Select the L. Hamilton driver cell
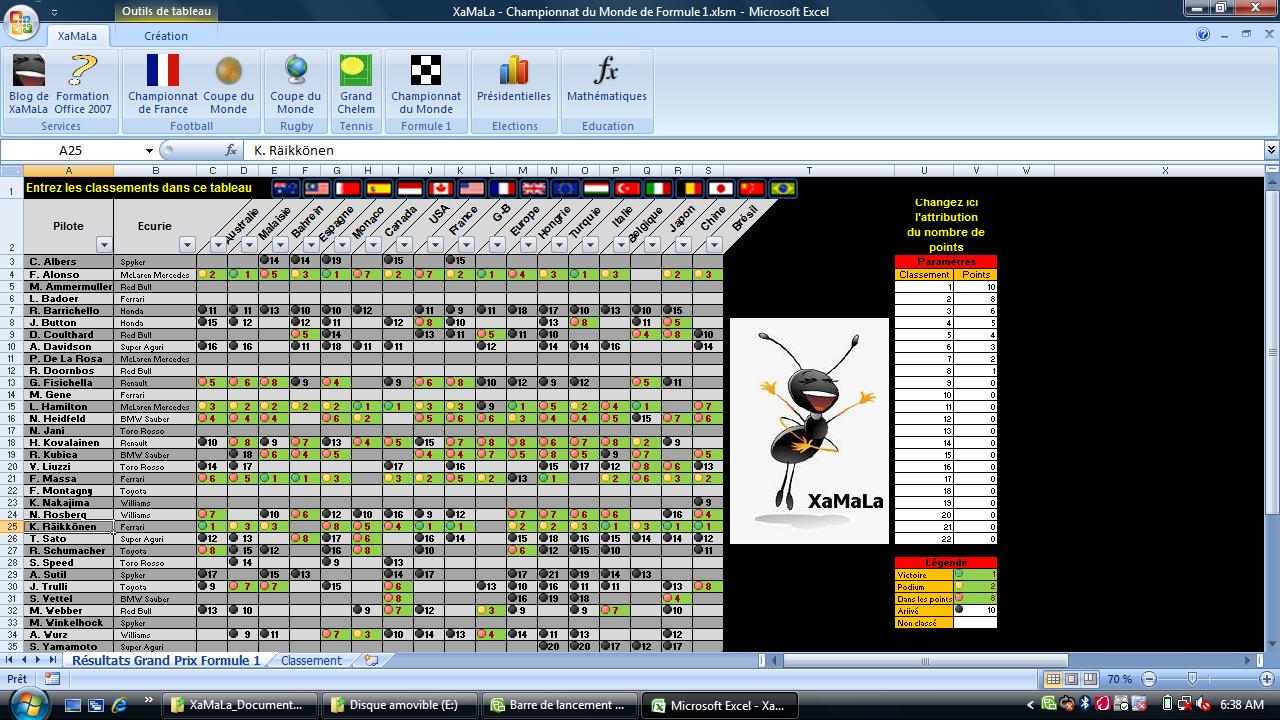 coord(68,407)
